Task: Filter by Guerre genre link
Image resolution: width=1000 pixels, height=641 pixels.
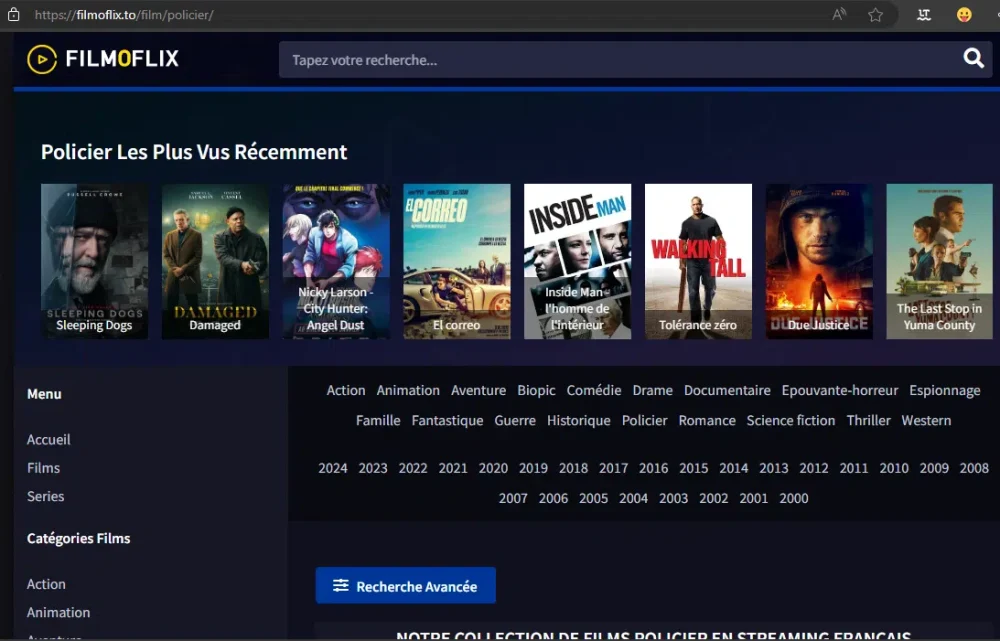Action: tap(515, 420)
